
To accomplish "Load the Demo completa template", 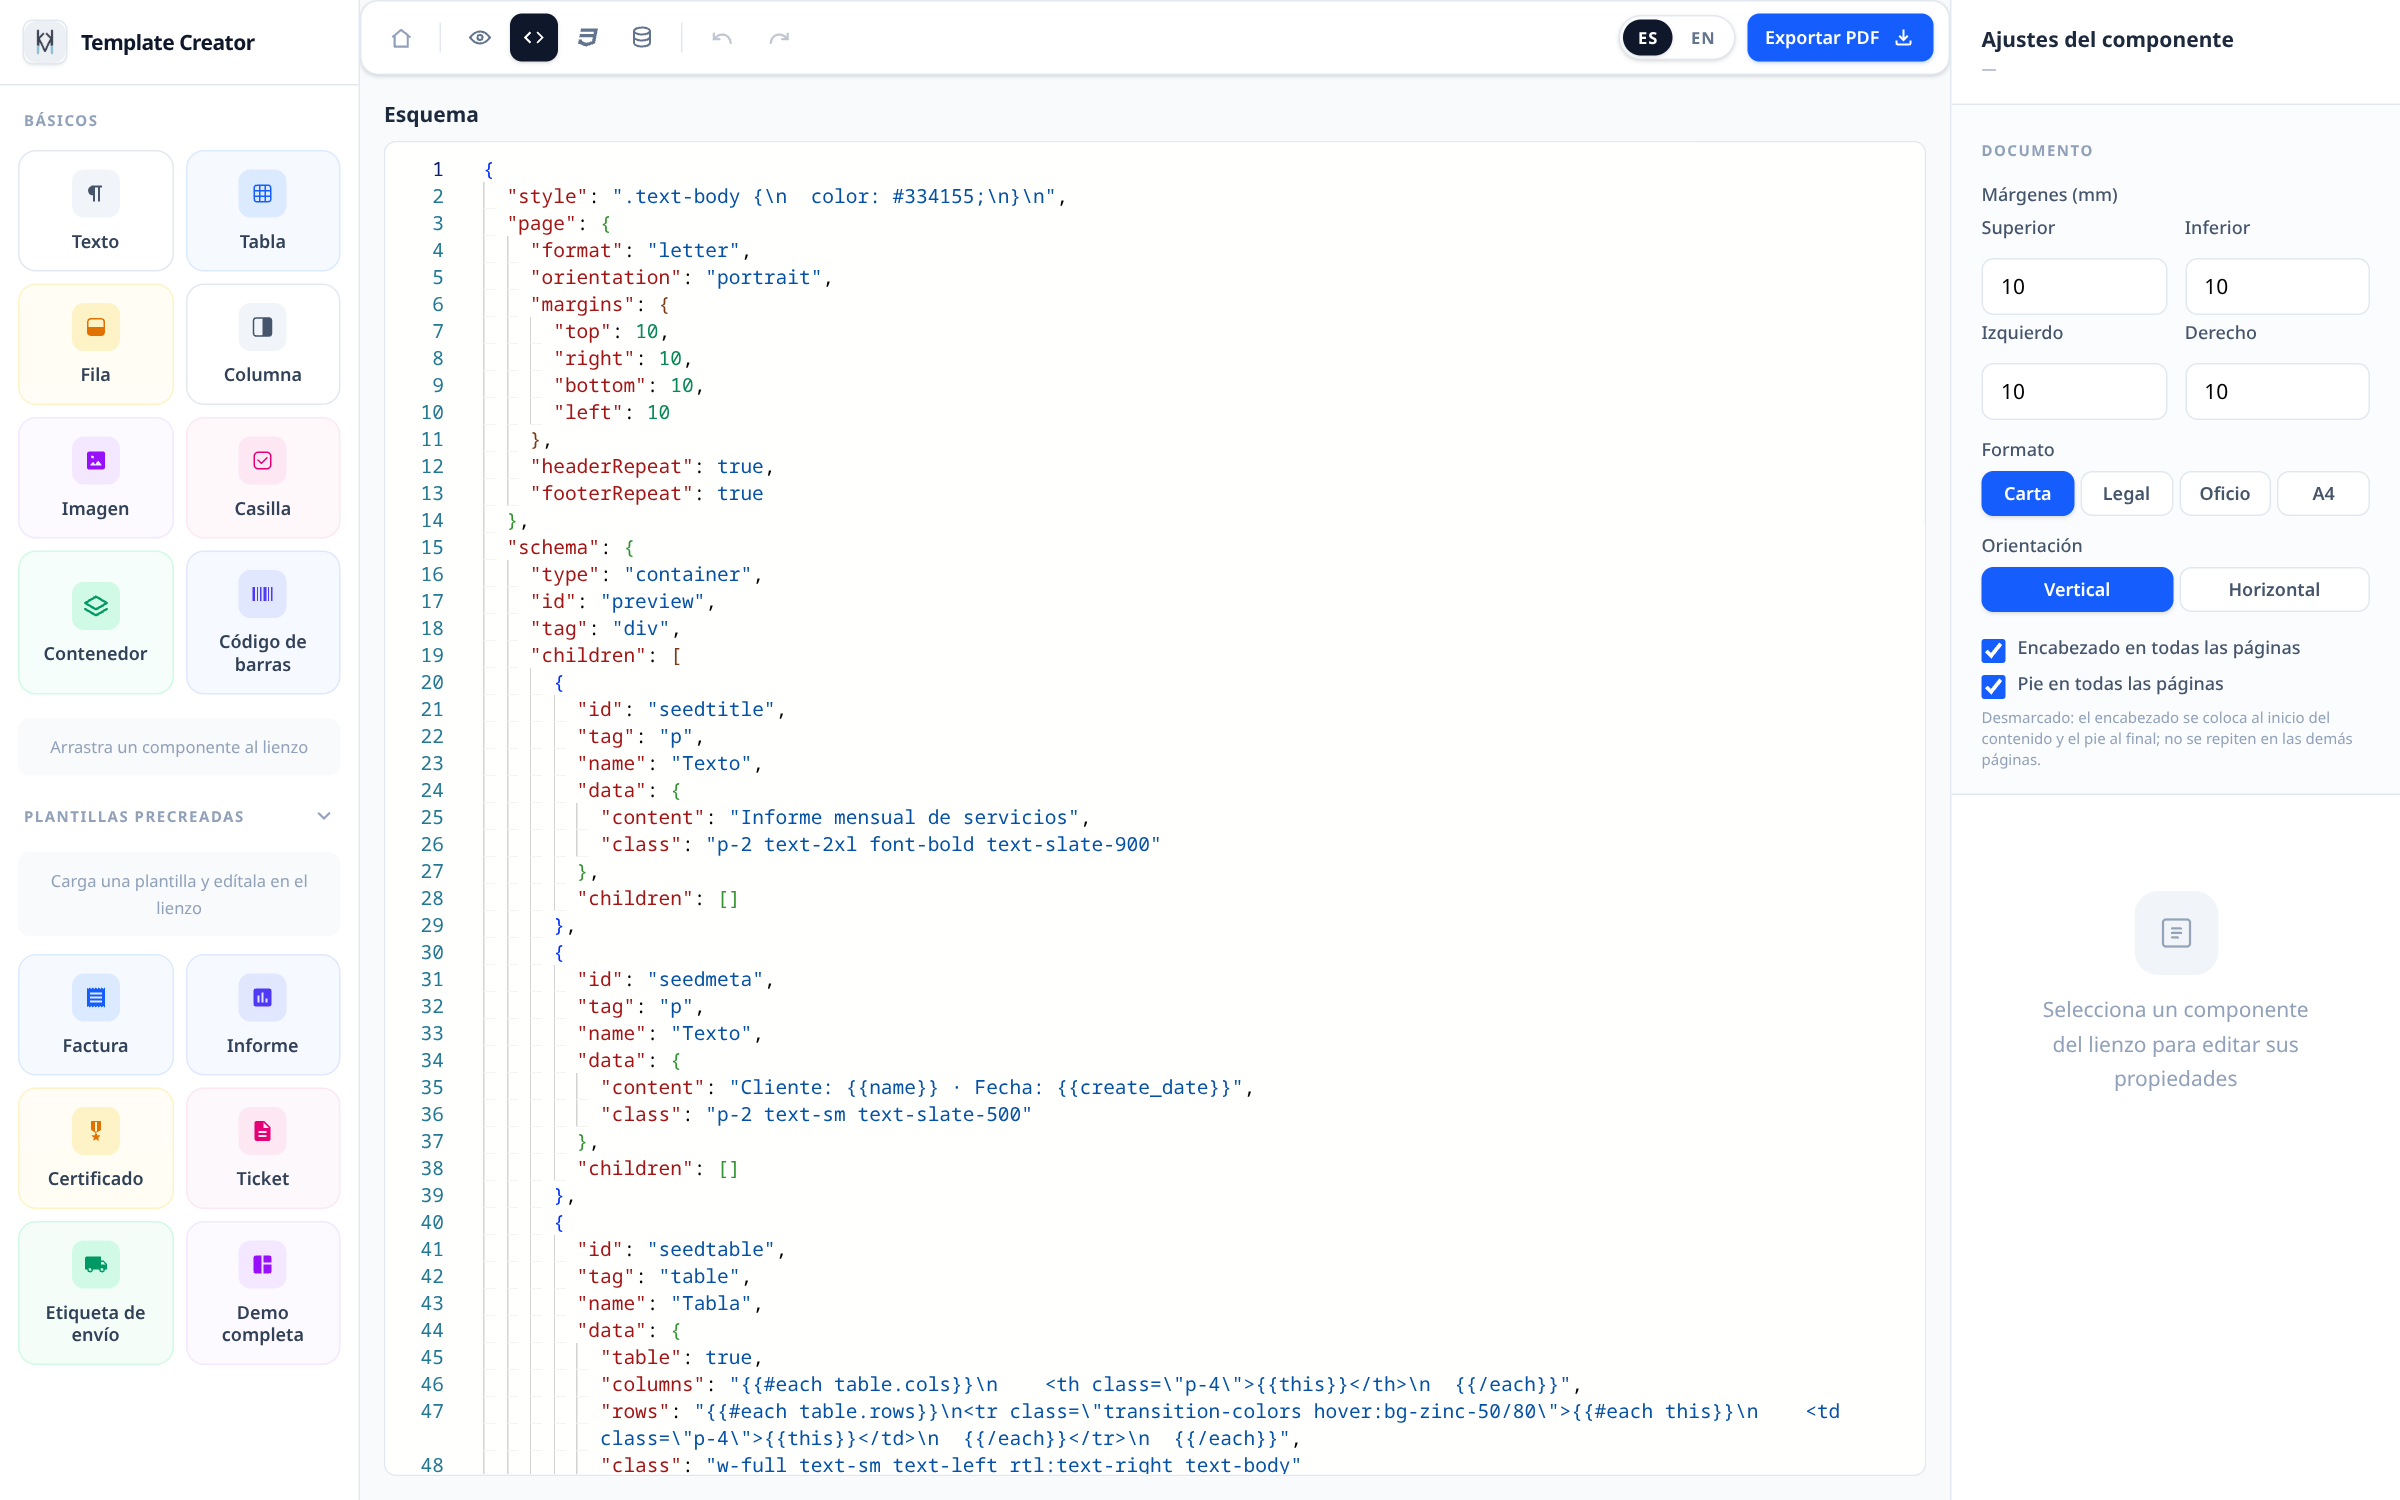I will (263, 1293).
